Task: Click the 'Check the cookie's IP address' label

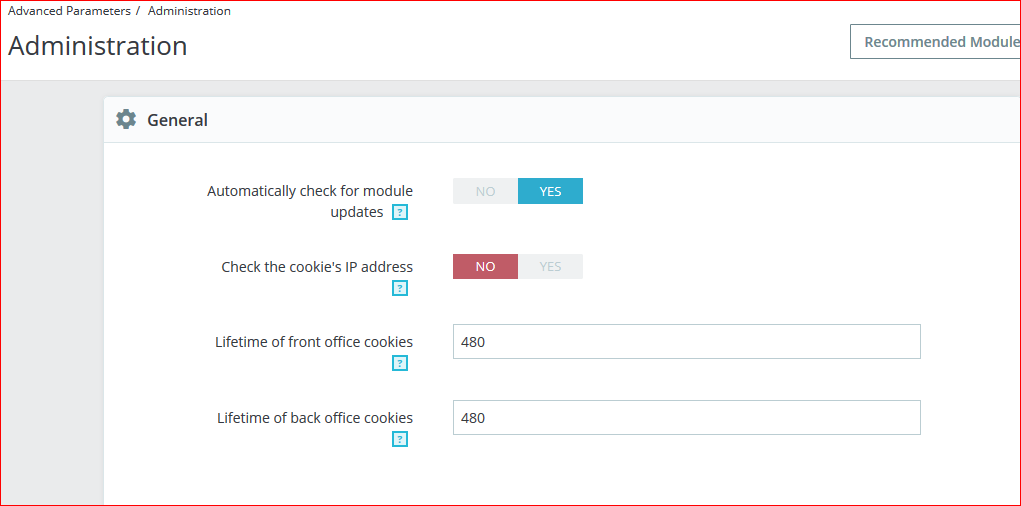Action: click(x=317, y=267)
